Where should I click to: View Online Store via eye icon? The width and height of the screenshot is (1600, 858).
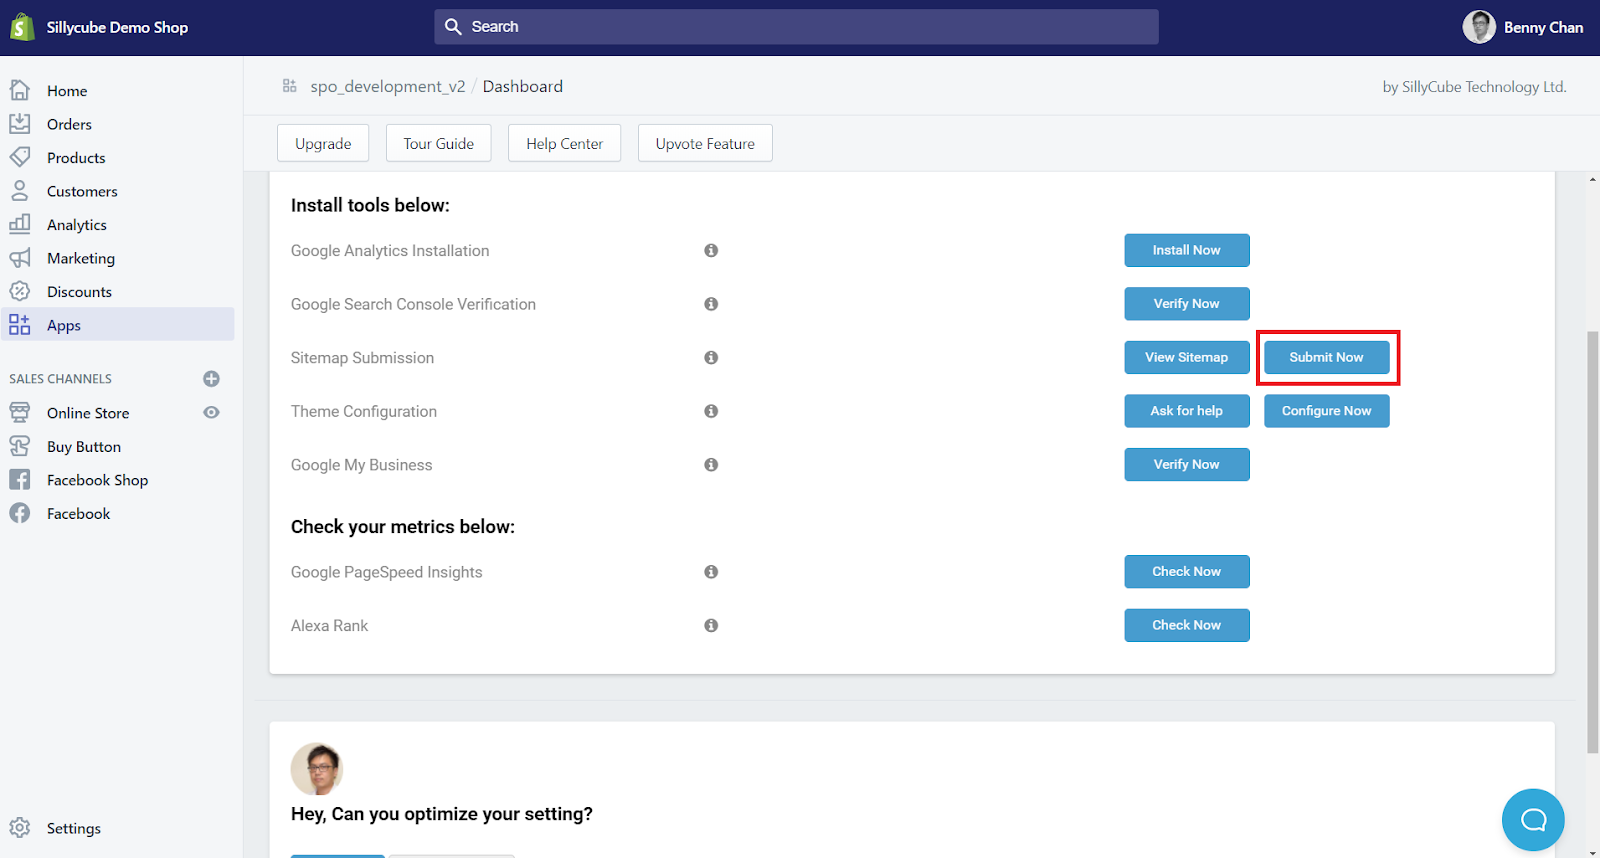pyautogui.click(x=211, y=412)
